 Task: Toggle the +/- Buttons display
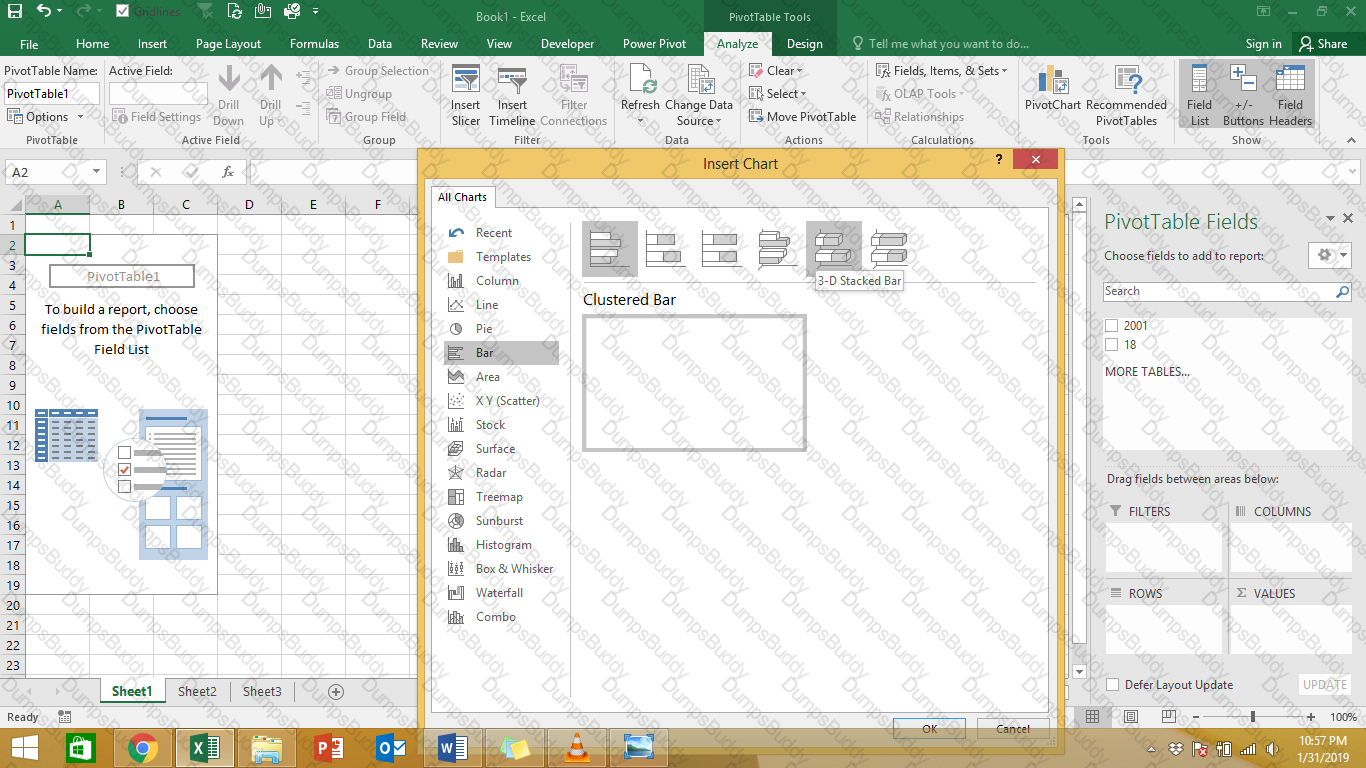pyautogui.click(x=1243, y=96)
